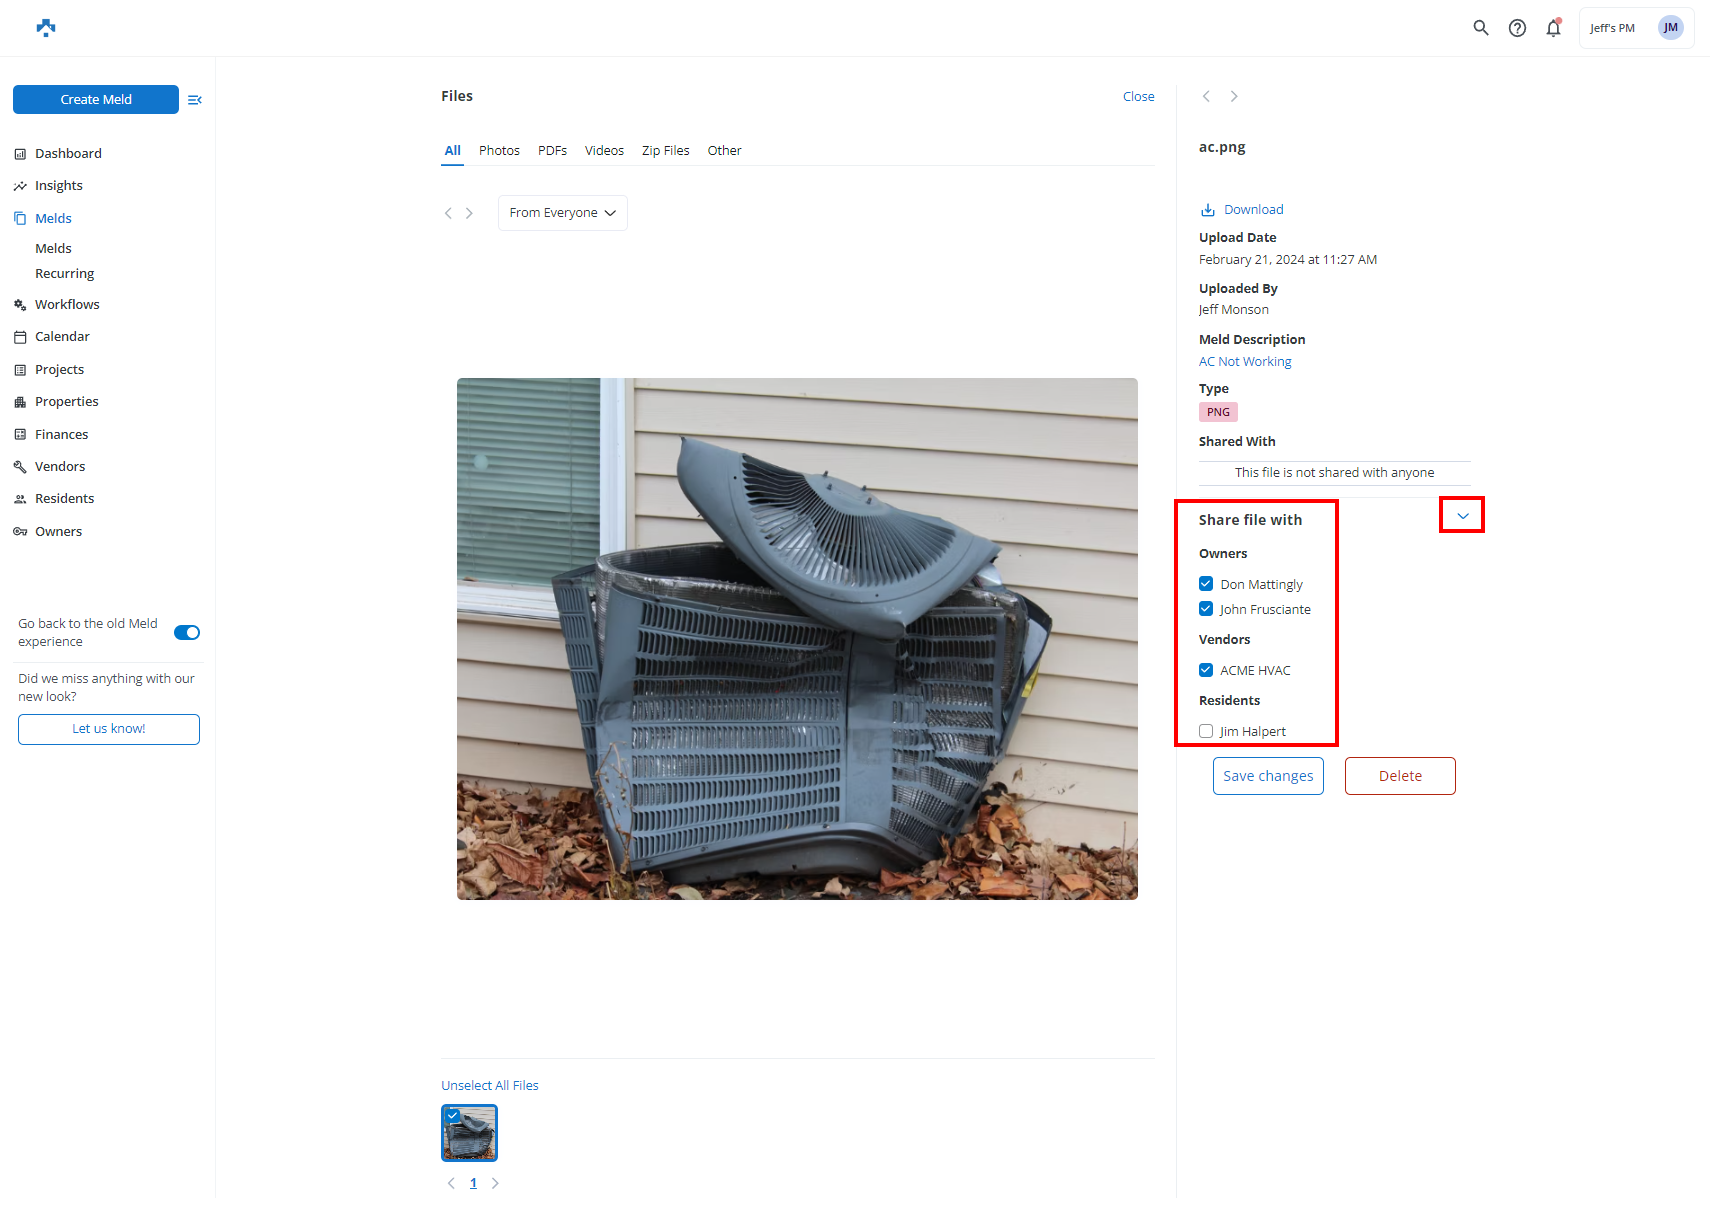Screen dimensions: 1710x1208
Task: Select the ac.png thumbnail
Action: click(x=469, y=1133)
